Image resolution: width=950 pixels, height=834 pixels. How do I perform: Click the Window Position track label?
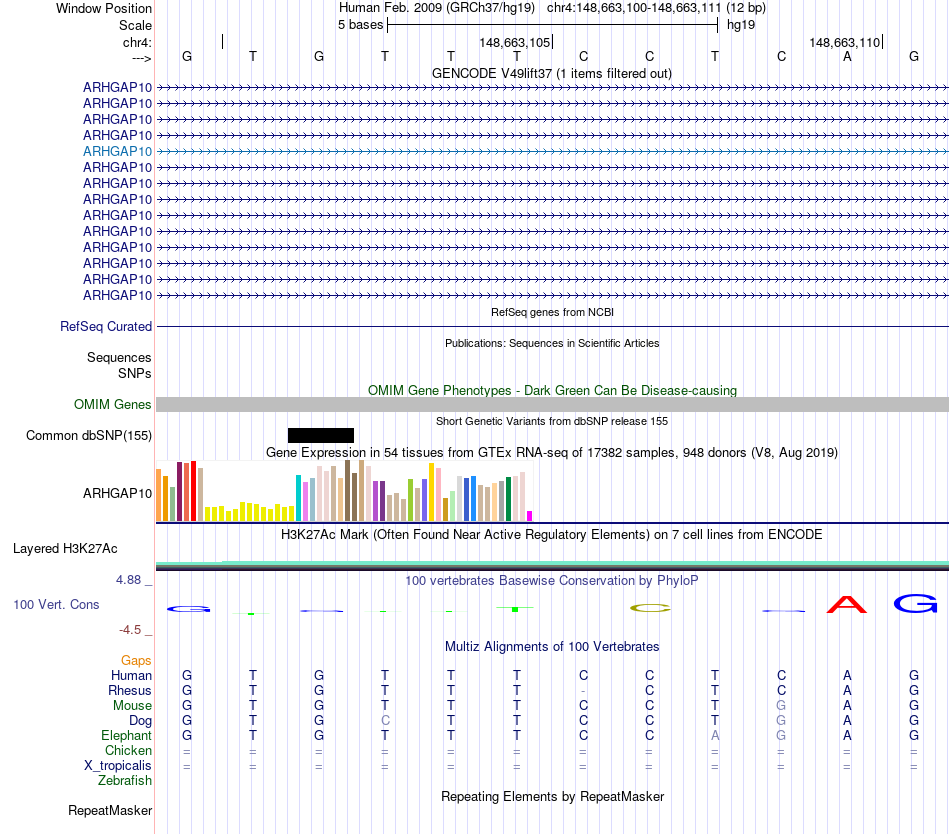(x=104, y=8)
